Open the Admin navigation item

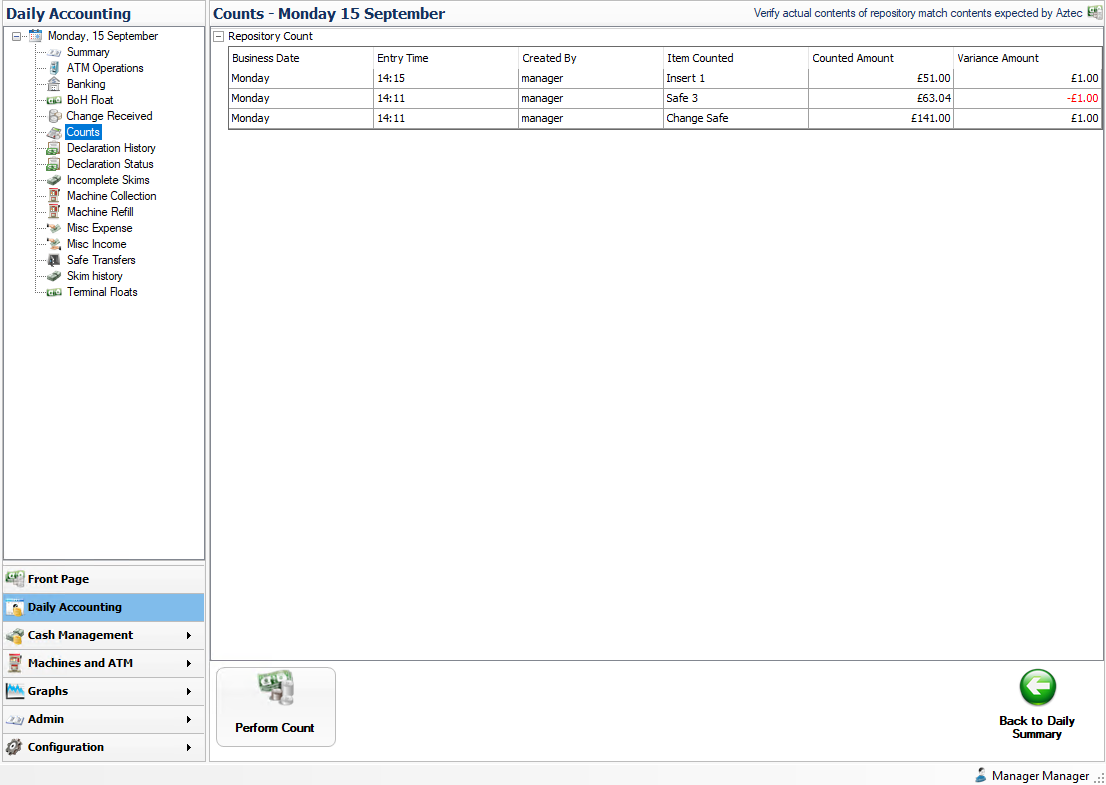[x=46, y=719]
